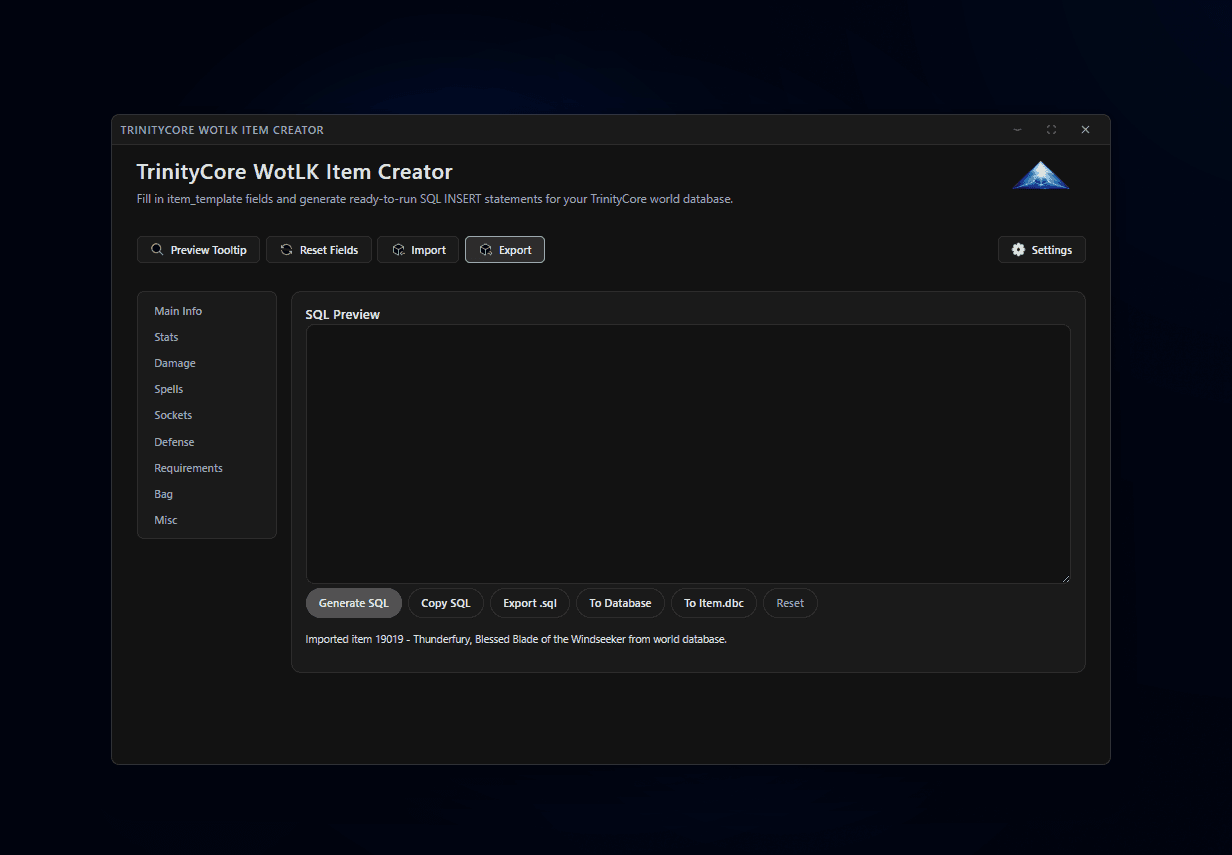This screenshot has width=1232, height=855.
Task: Click the Preview Tooltip button
Action: coord(198,250)
